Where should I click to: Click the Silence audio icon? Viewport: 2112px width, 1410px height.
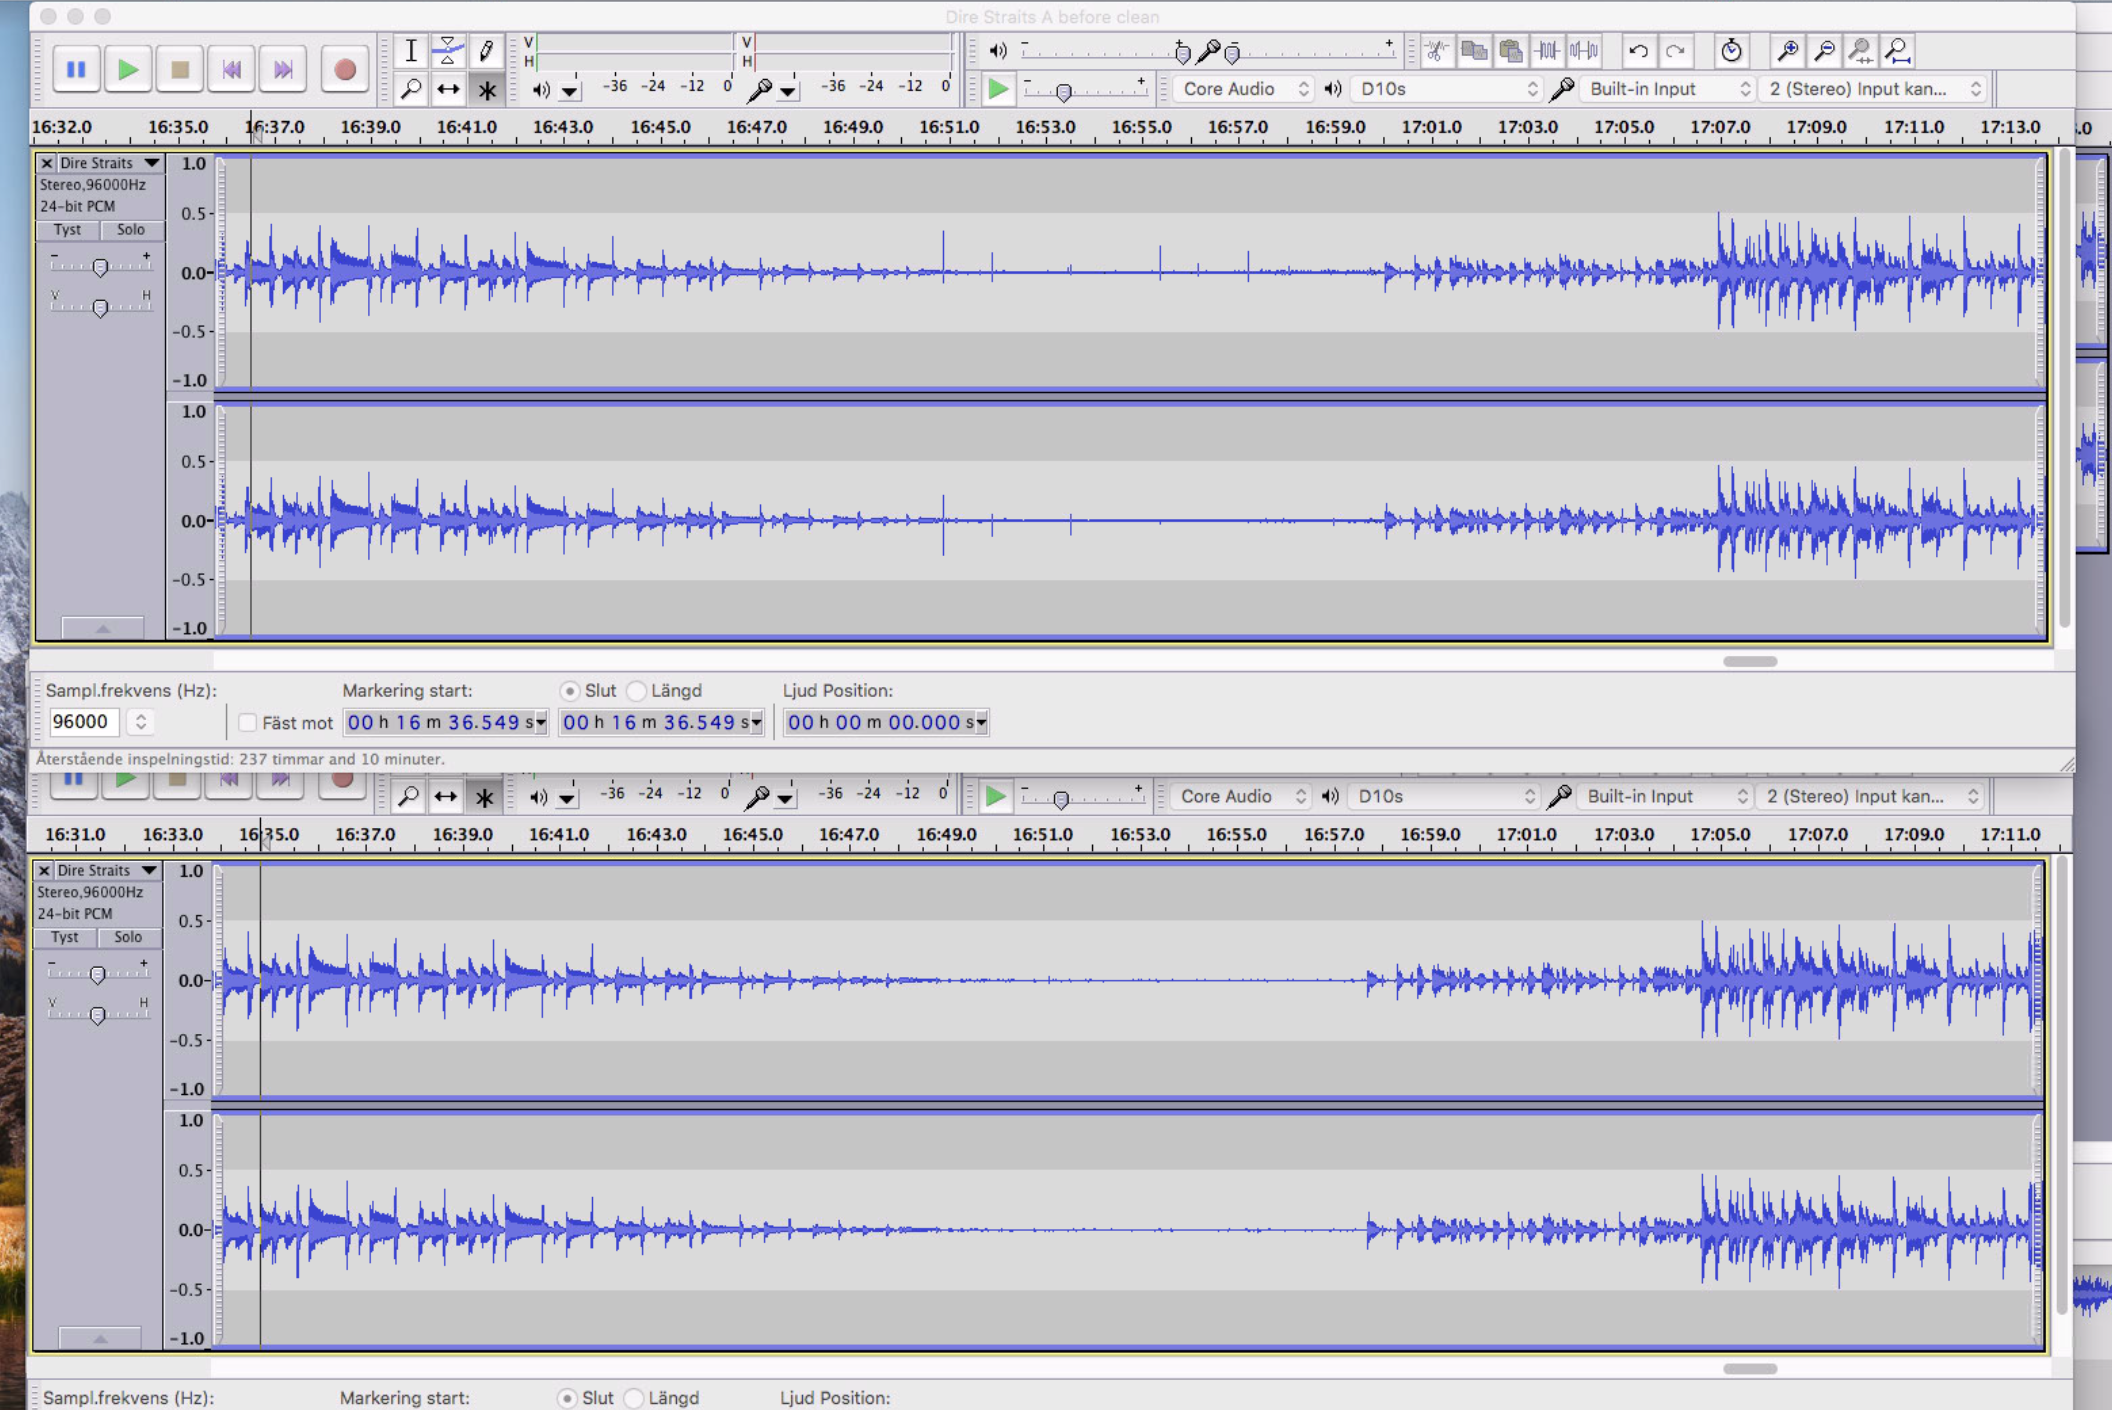(x=1585, y=50)
